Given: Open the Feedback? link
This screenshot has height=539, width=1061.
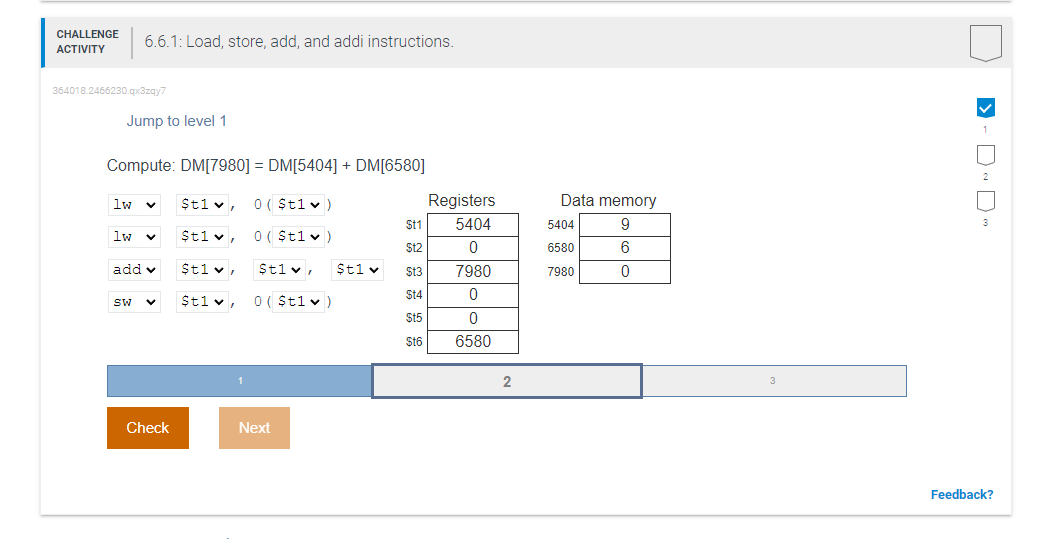Looking at the screenshot, I should pyautogui.click(x=962, y=494).
